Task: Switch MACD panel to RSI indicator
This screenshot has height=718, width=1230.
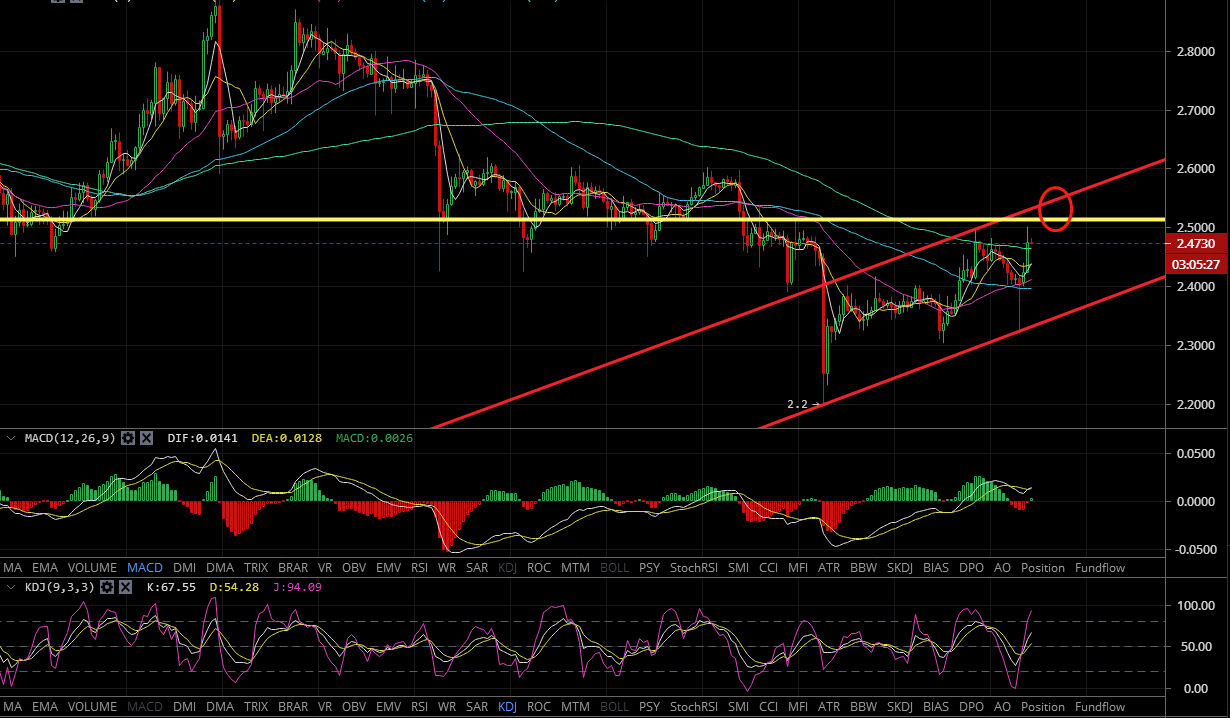Action: click(x=420, y=567)
